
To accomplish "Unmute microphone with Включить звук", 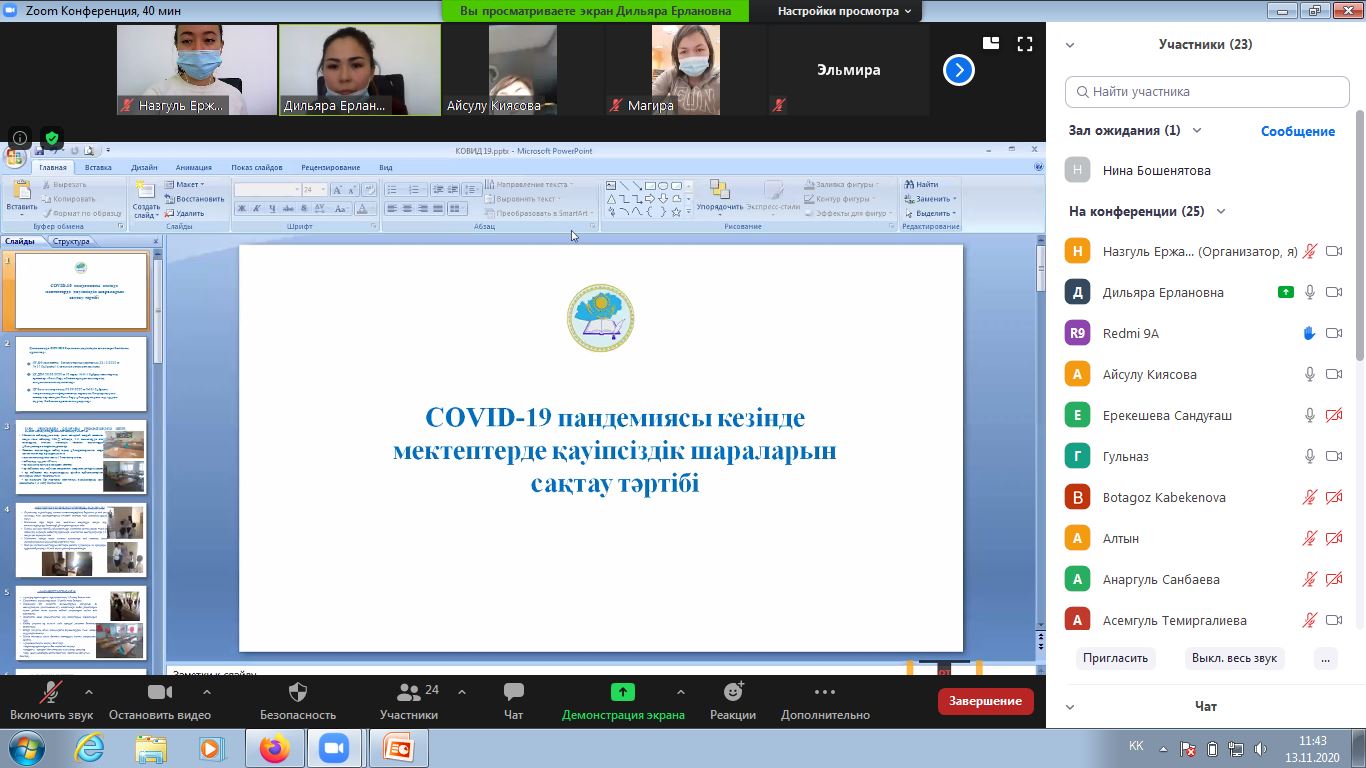I will coord(50,692).
